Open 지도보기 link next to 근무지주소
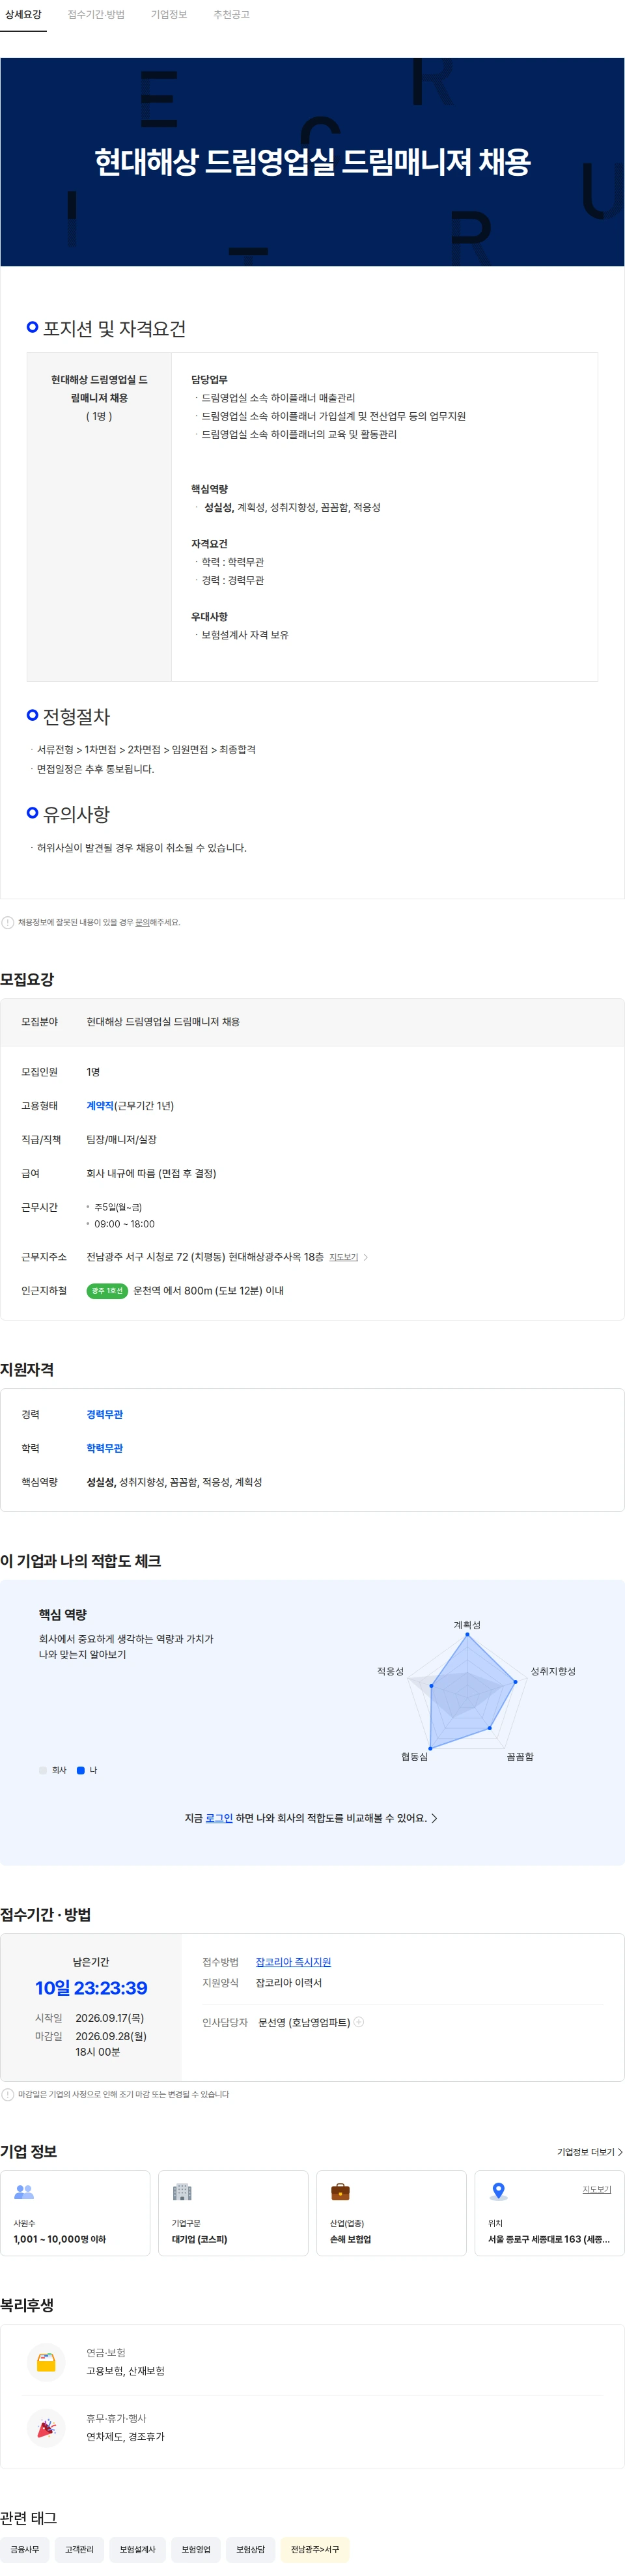 [343, 1257]
